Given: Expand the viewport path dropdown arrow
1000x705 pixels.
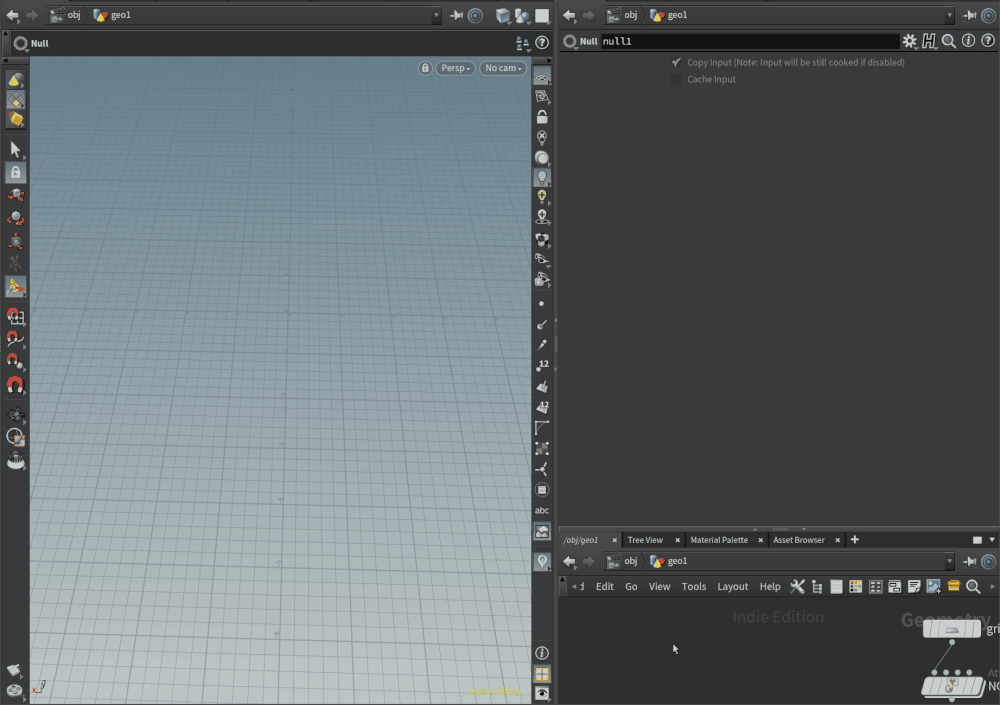Looking at the screenshot, I should tap(436, 16).
